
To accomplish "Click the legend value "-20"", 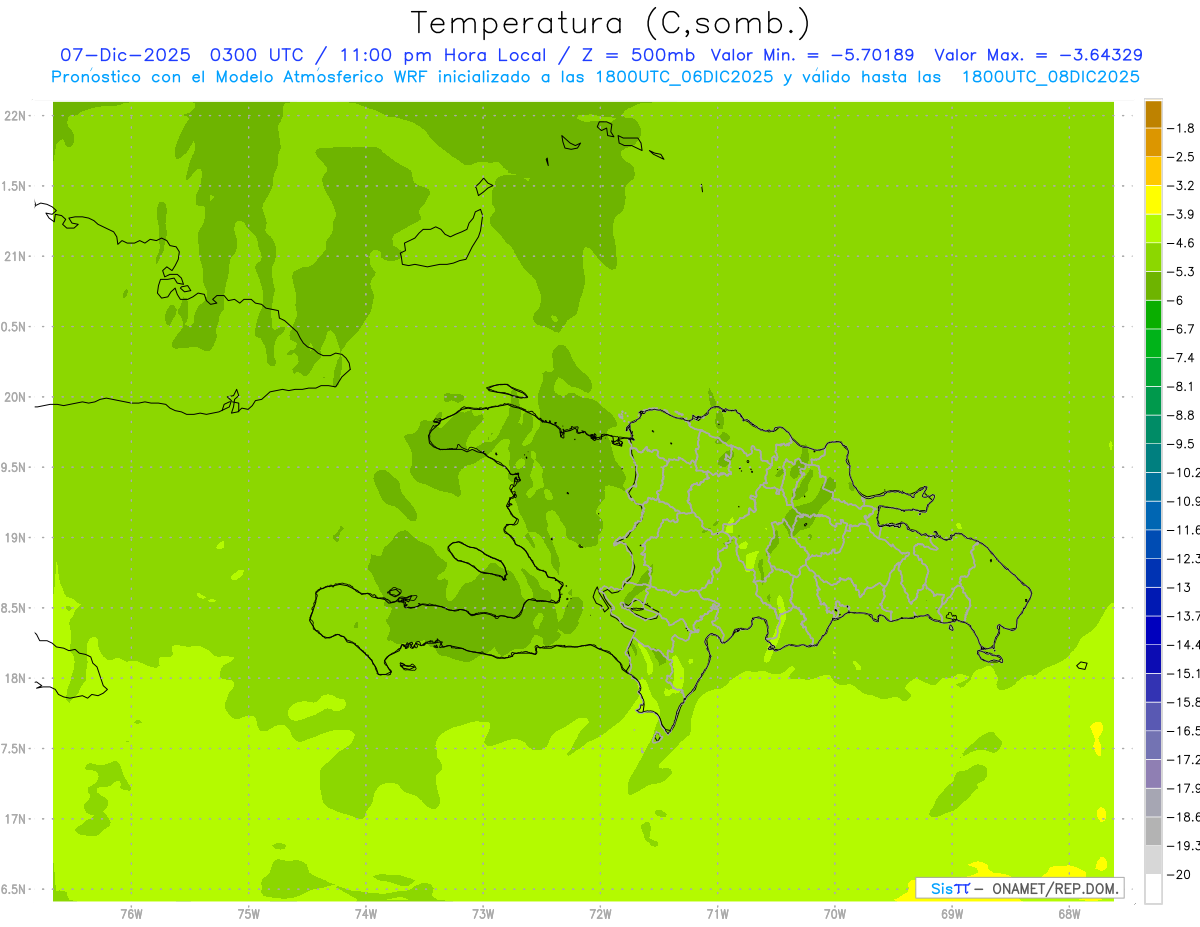I will point(1178,875).
